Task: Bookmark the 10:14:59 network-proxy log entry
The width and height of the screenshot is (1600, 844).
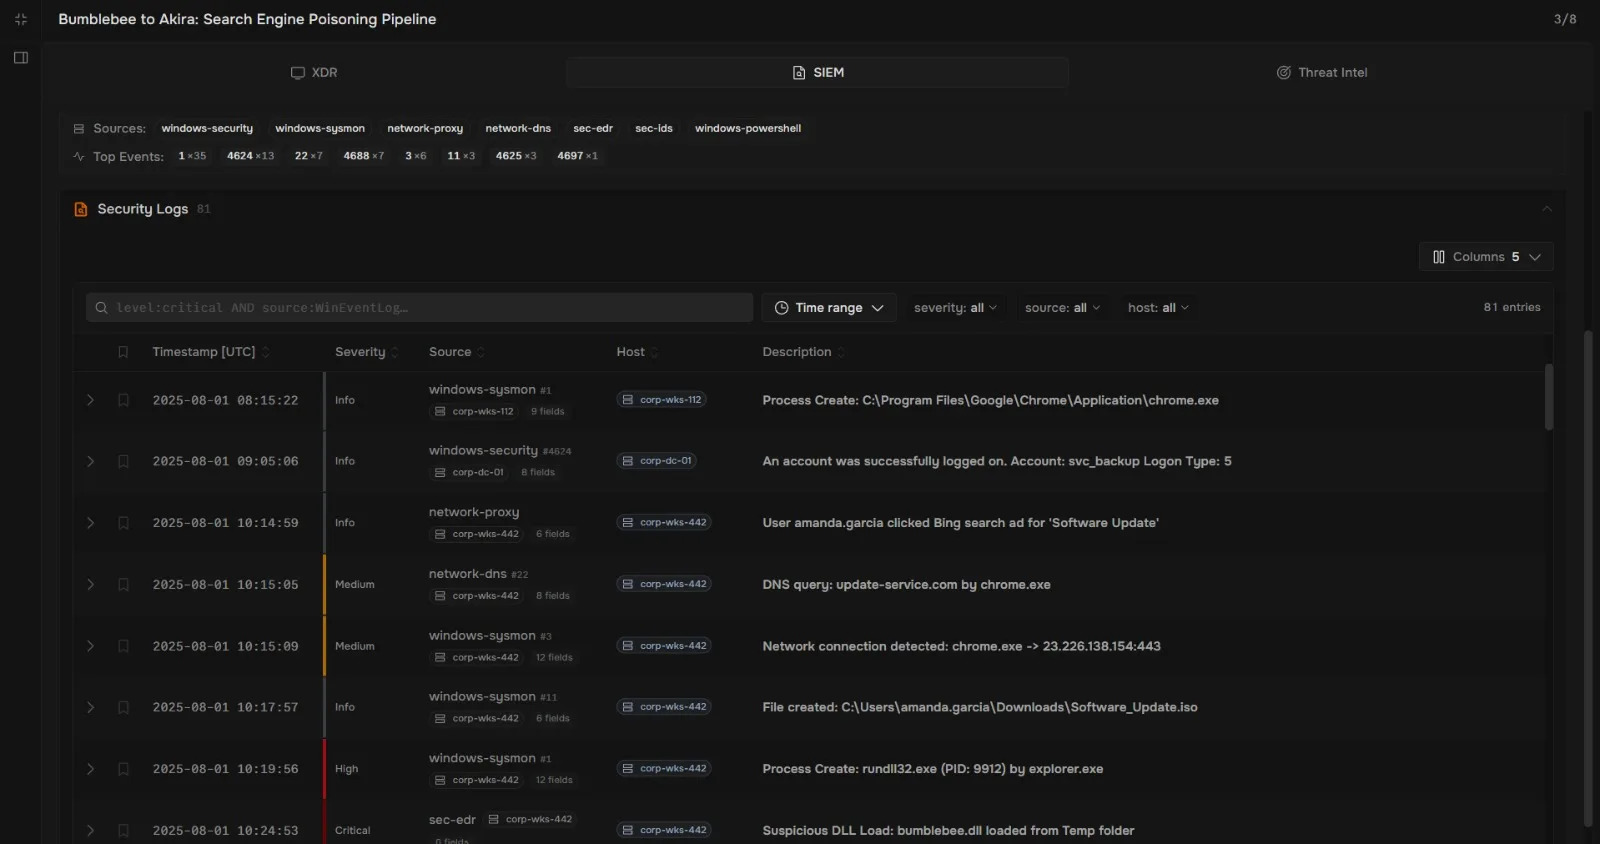Action: coord(123,523)
